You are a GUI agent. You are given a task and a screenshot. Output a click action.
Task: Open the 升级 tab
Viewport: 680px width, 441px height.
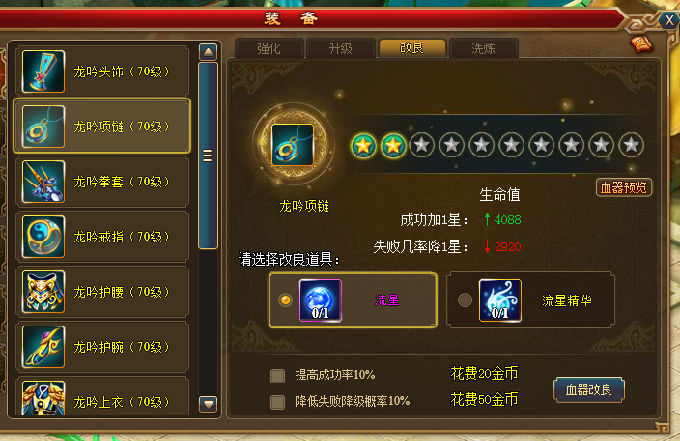point(340,49)
